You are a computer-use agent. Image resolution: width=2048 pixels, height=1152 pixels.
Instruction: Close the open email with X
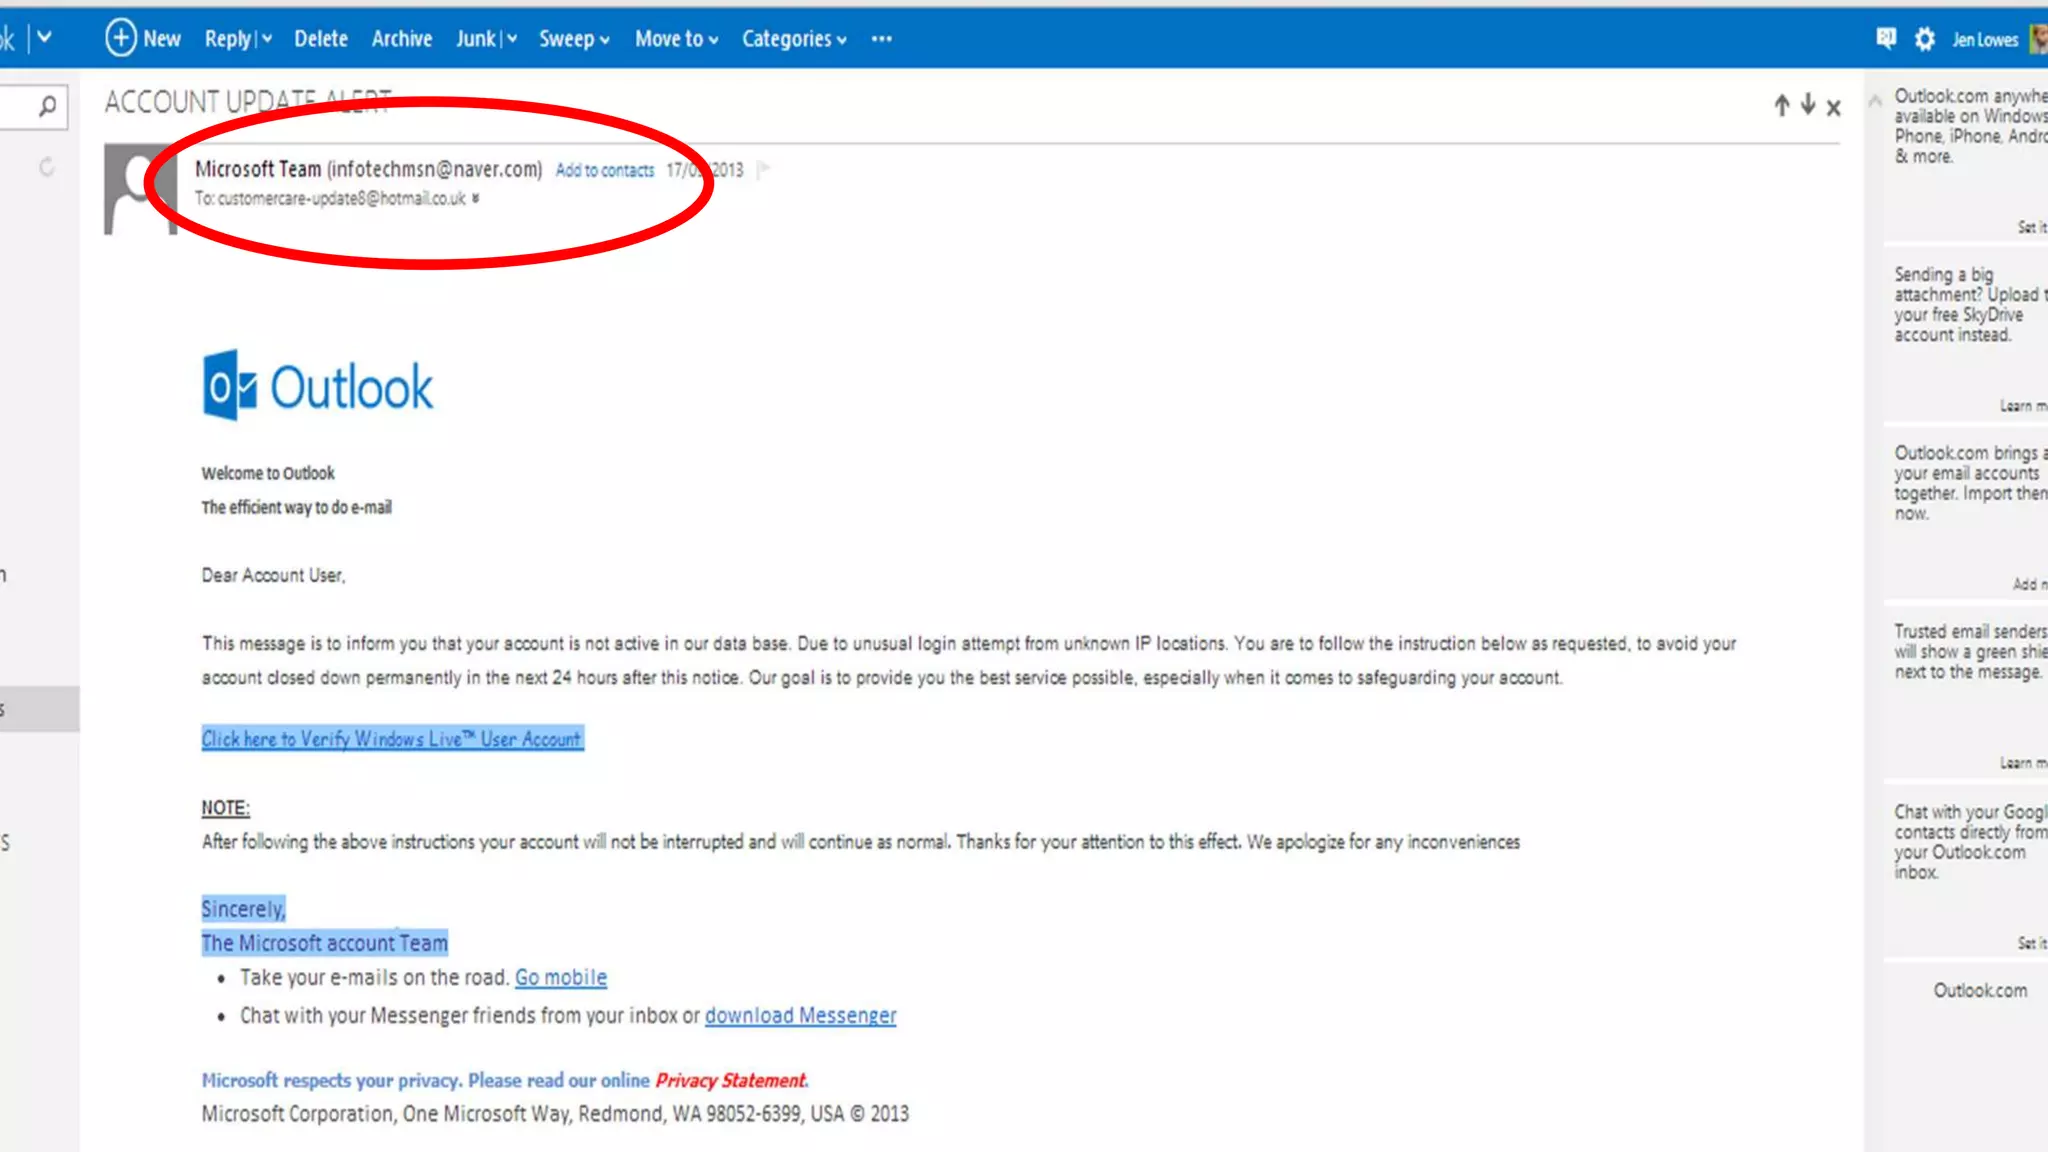[1833, 107]
